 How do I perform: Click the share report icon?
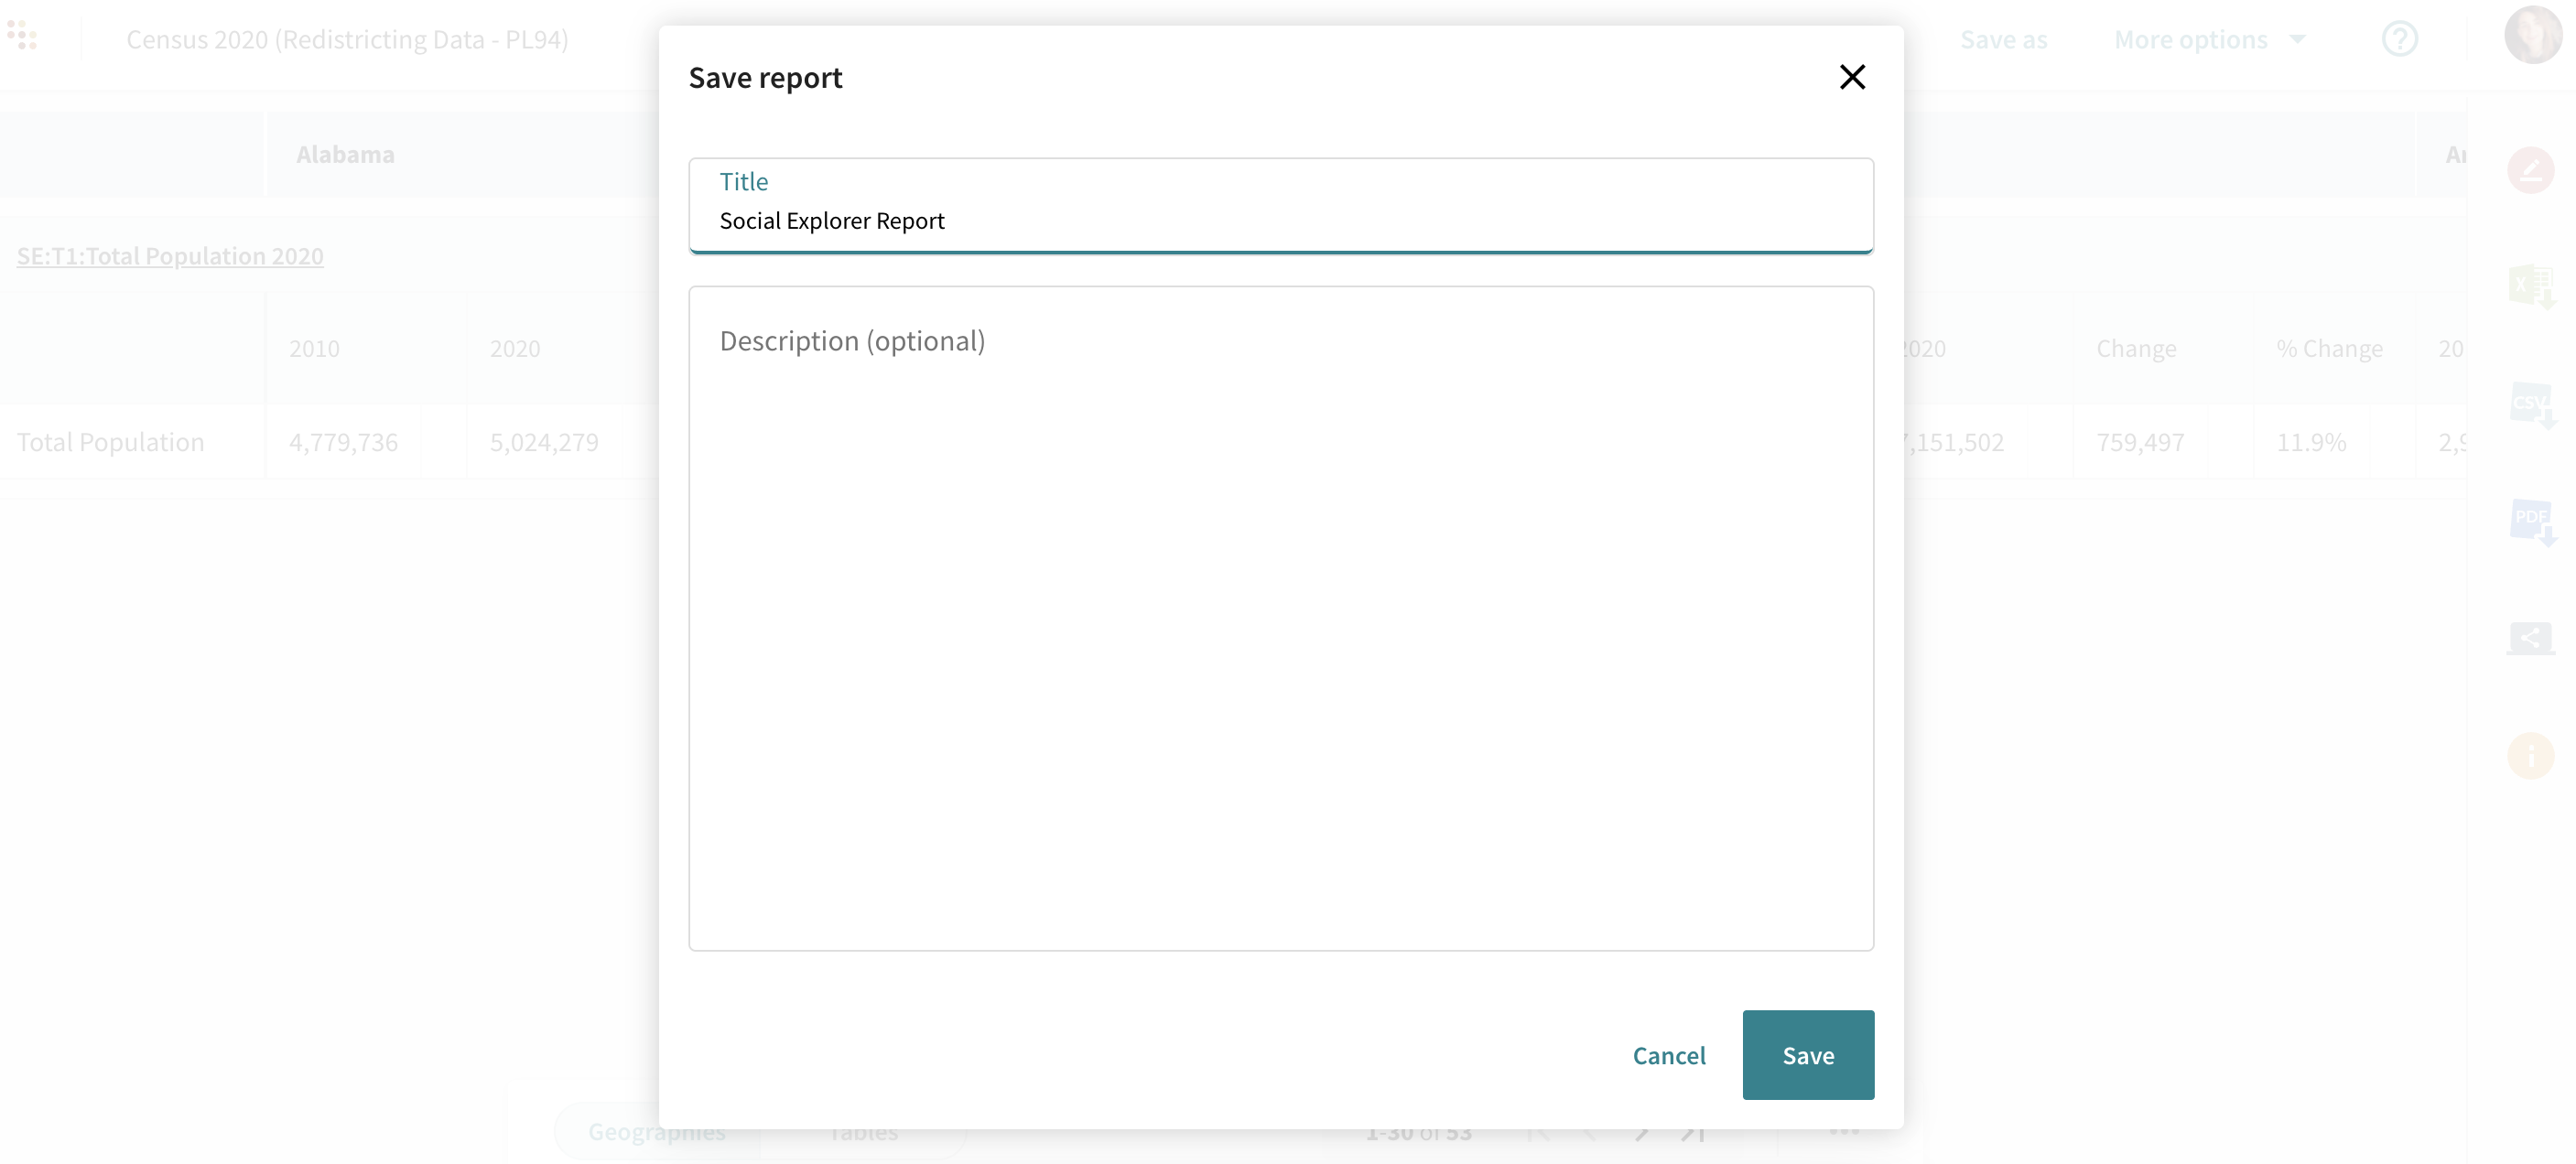tap(2530, 638)
